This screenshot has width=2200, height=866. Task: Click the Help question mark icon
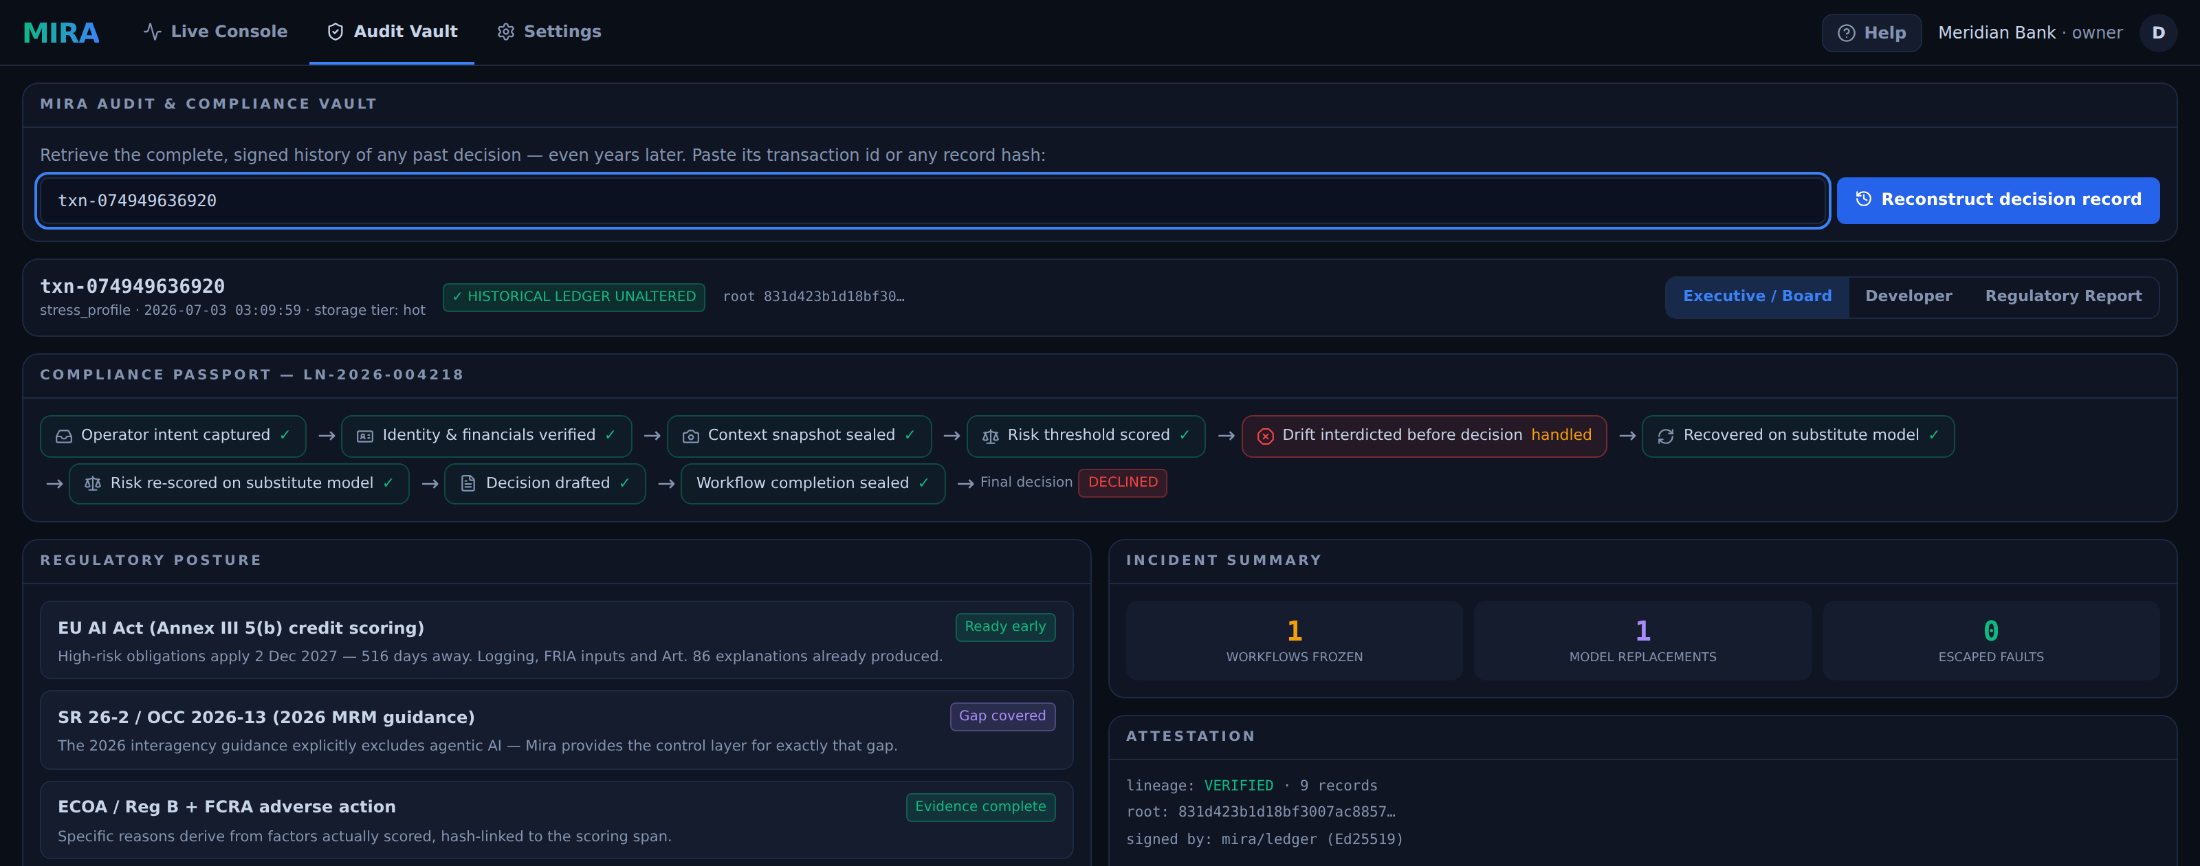tap(1847, 33)
